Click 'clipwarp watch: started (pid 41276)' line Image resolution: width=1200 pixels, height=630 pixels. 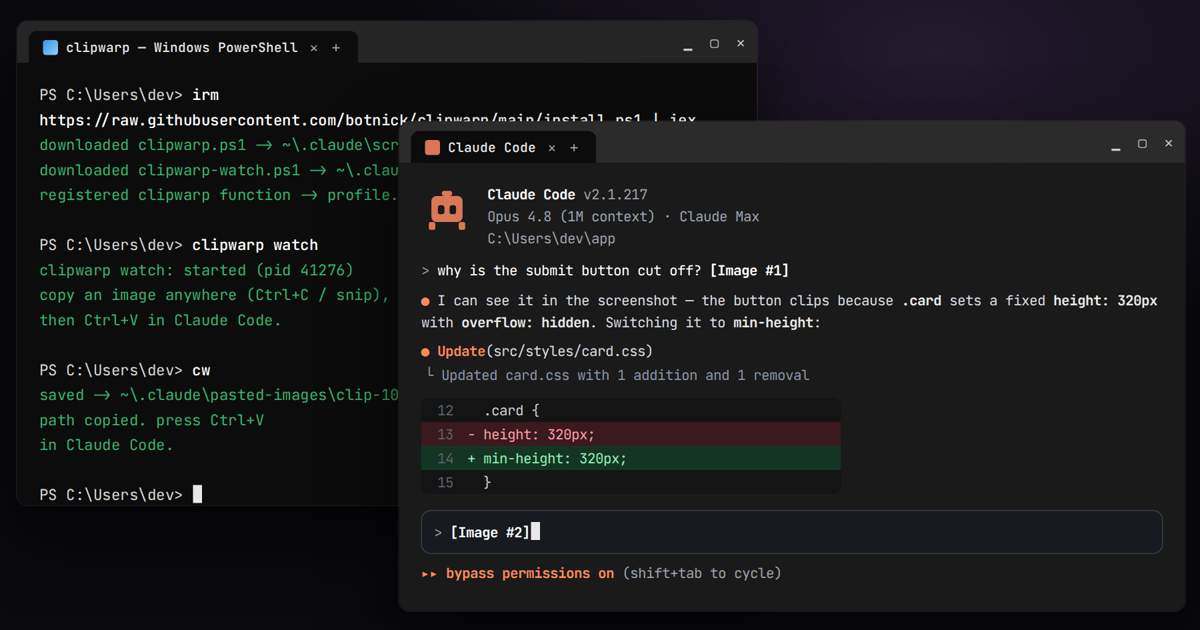(x=197, y=270)
